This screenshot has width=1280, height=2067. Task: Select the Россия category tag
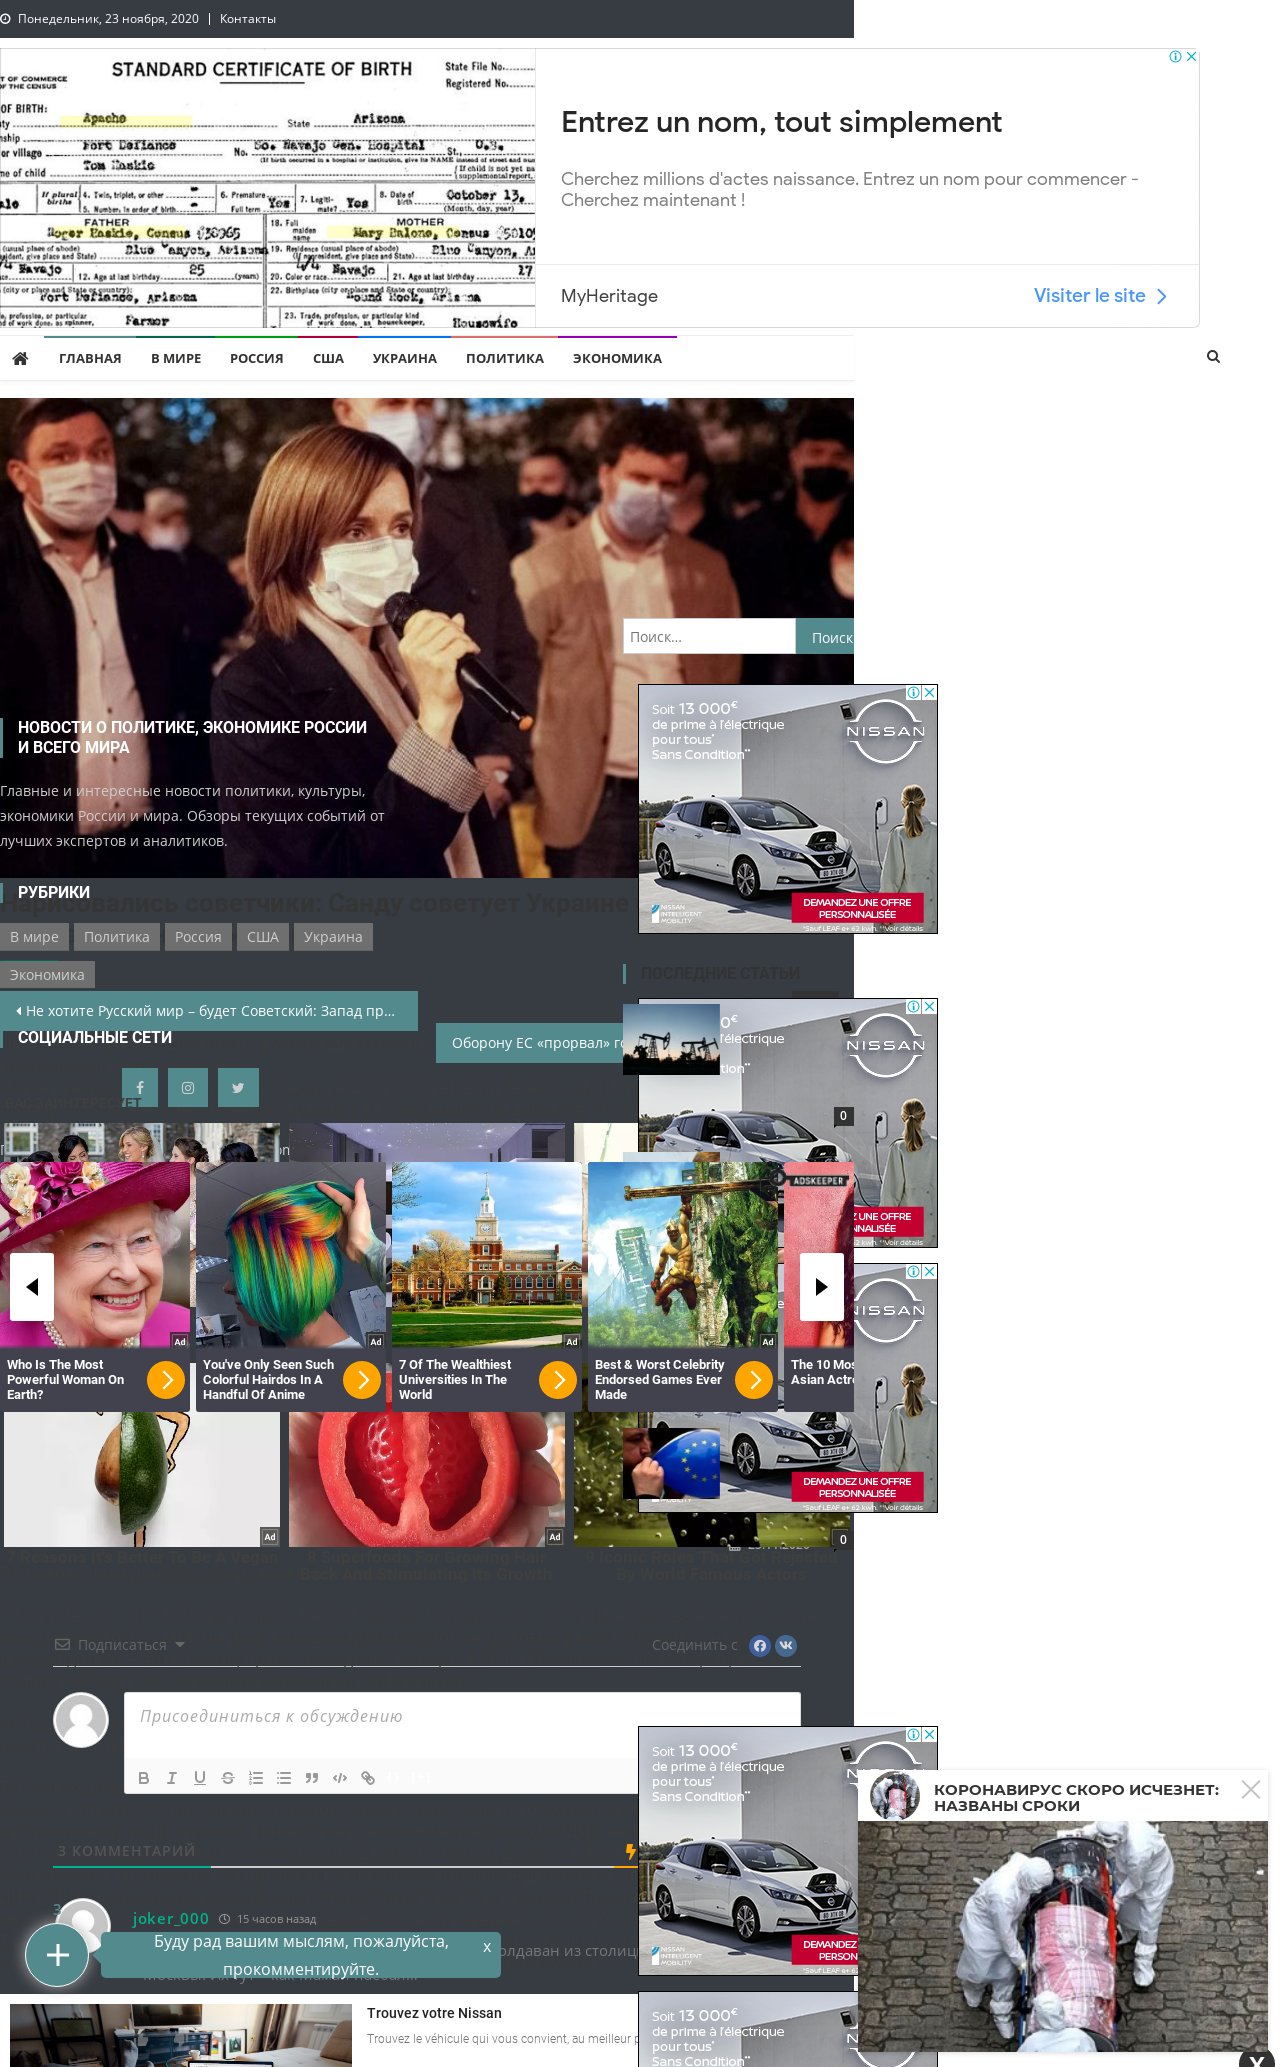tap(198, 937)
